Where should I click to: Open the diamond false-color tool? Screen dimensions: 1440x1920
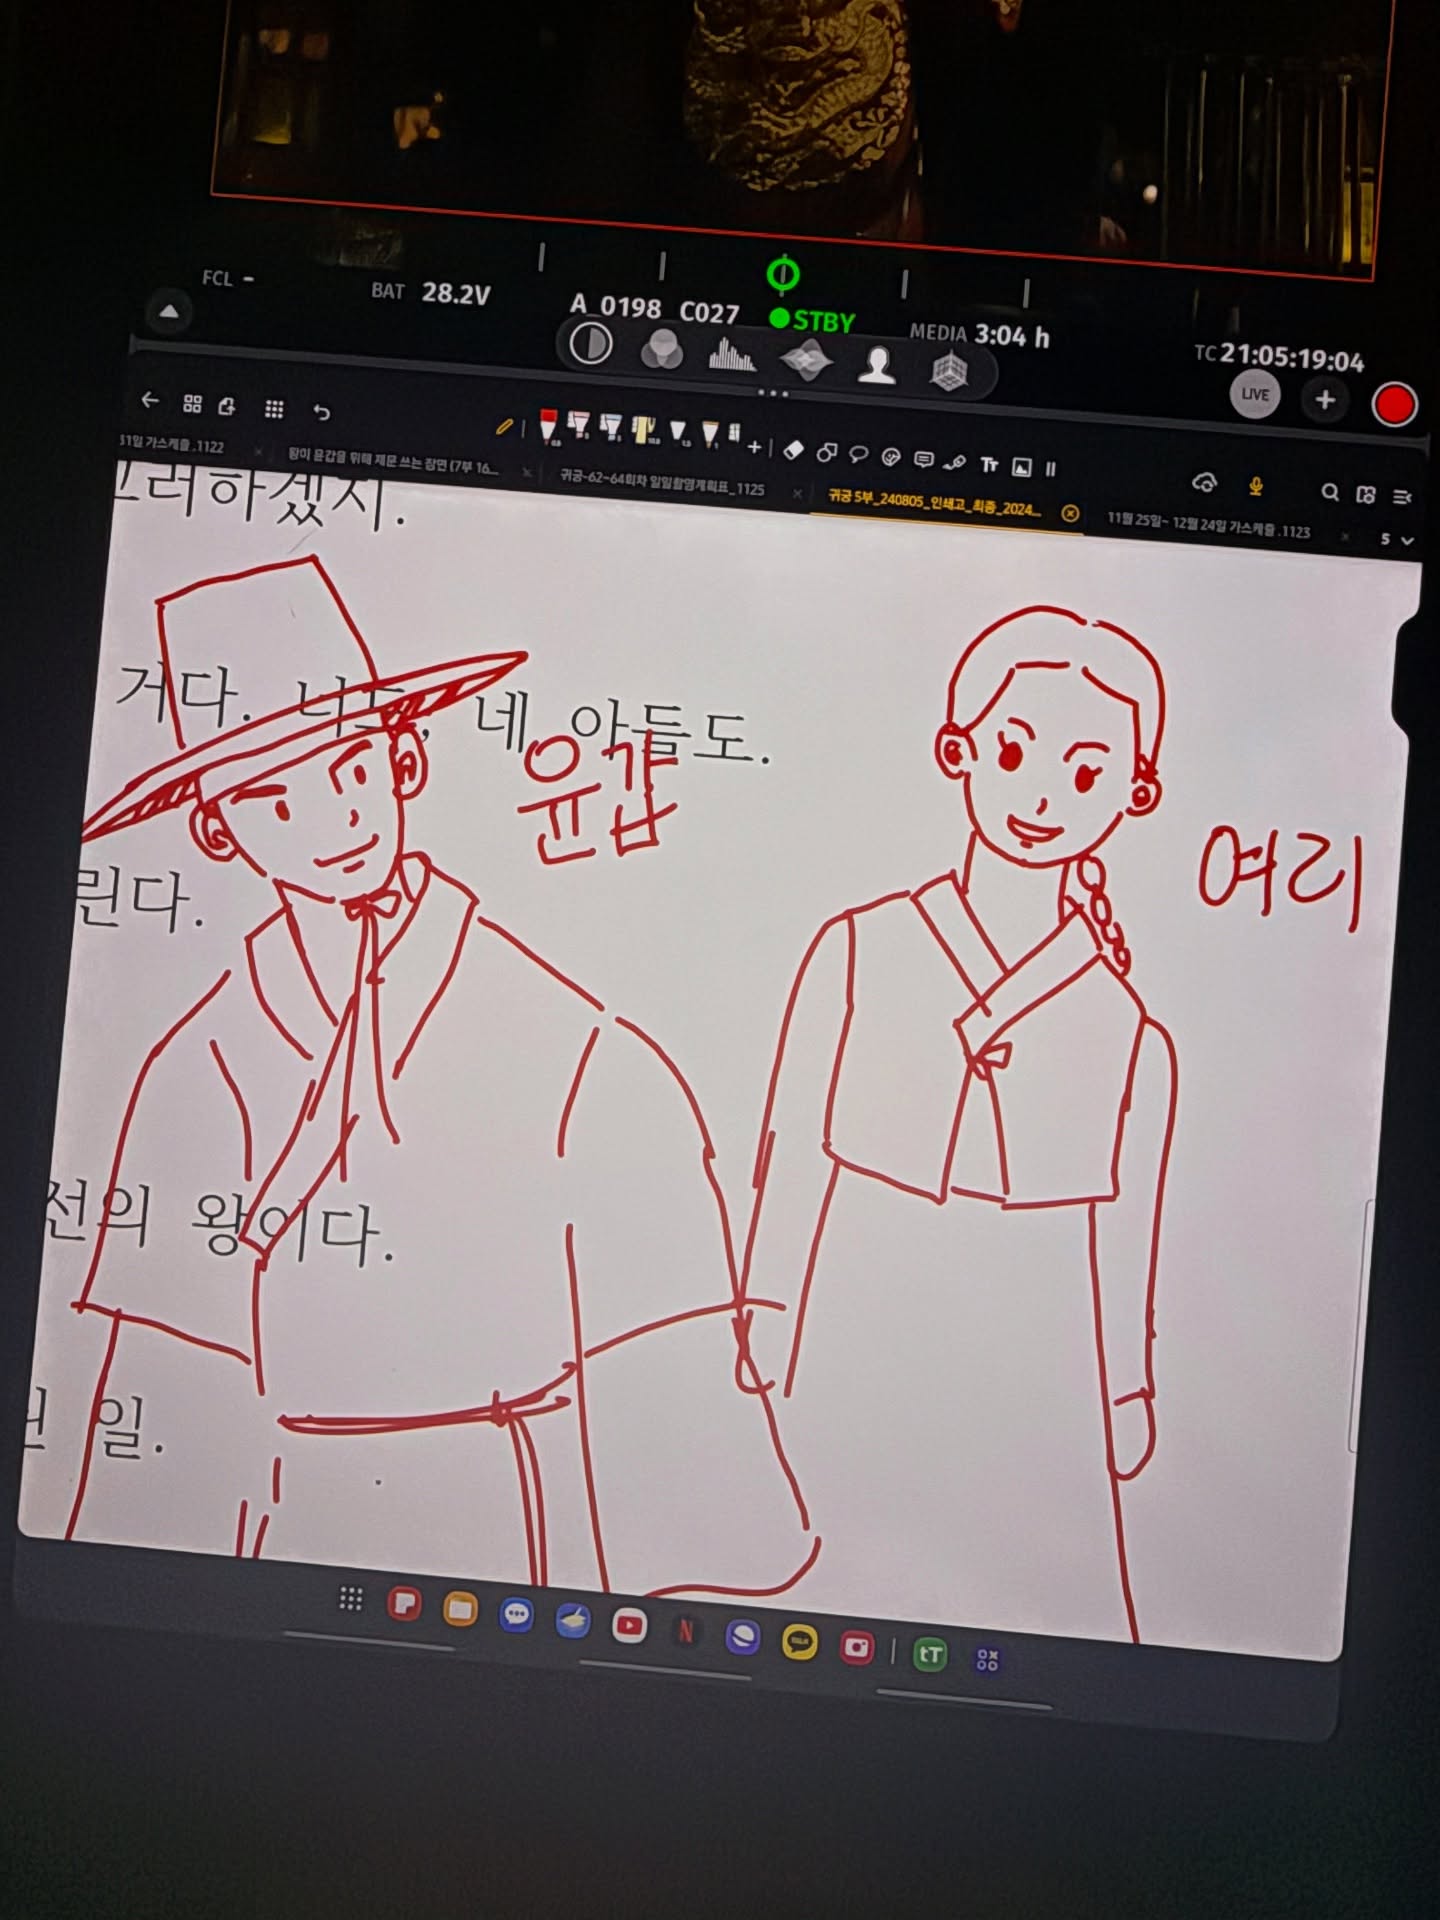[806, 360]
